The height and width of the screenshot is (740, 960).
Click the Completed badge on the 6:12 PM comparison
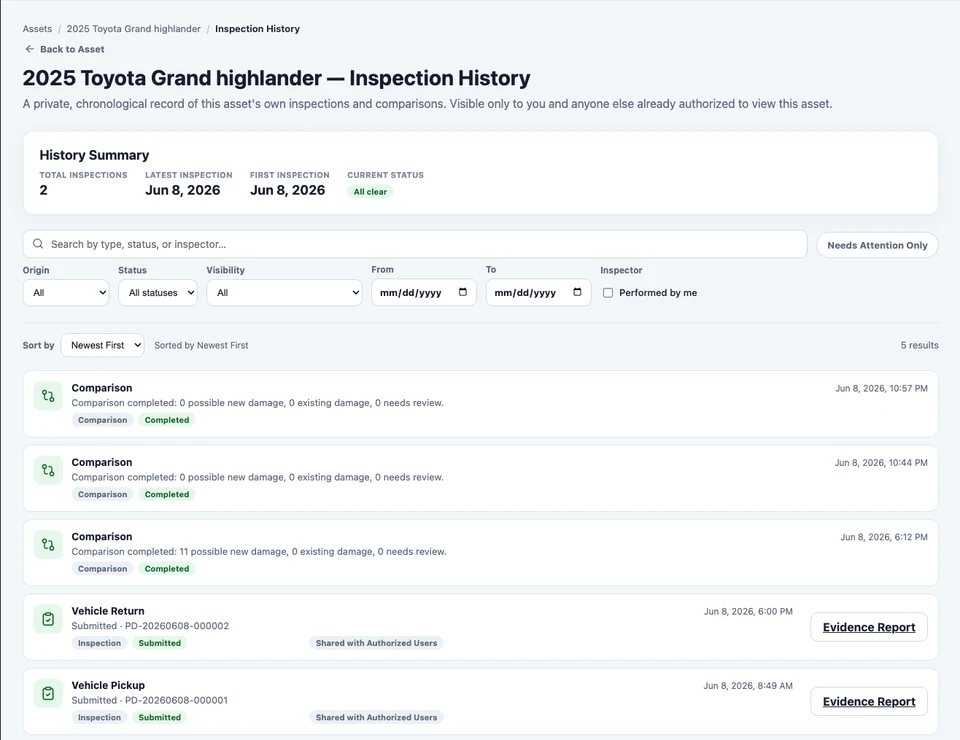pos(167,569)
